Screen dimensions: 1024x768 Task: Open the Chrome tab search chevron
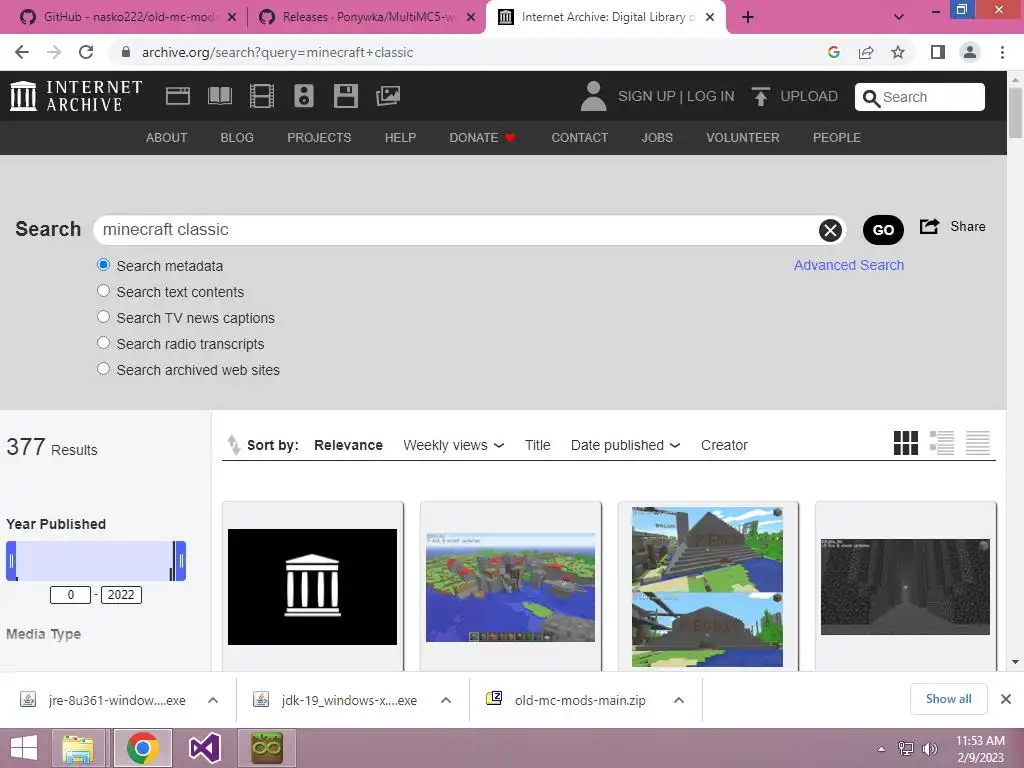(x=899, y=17)
